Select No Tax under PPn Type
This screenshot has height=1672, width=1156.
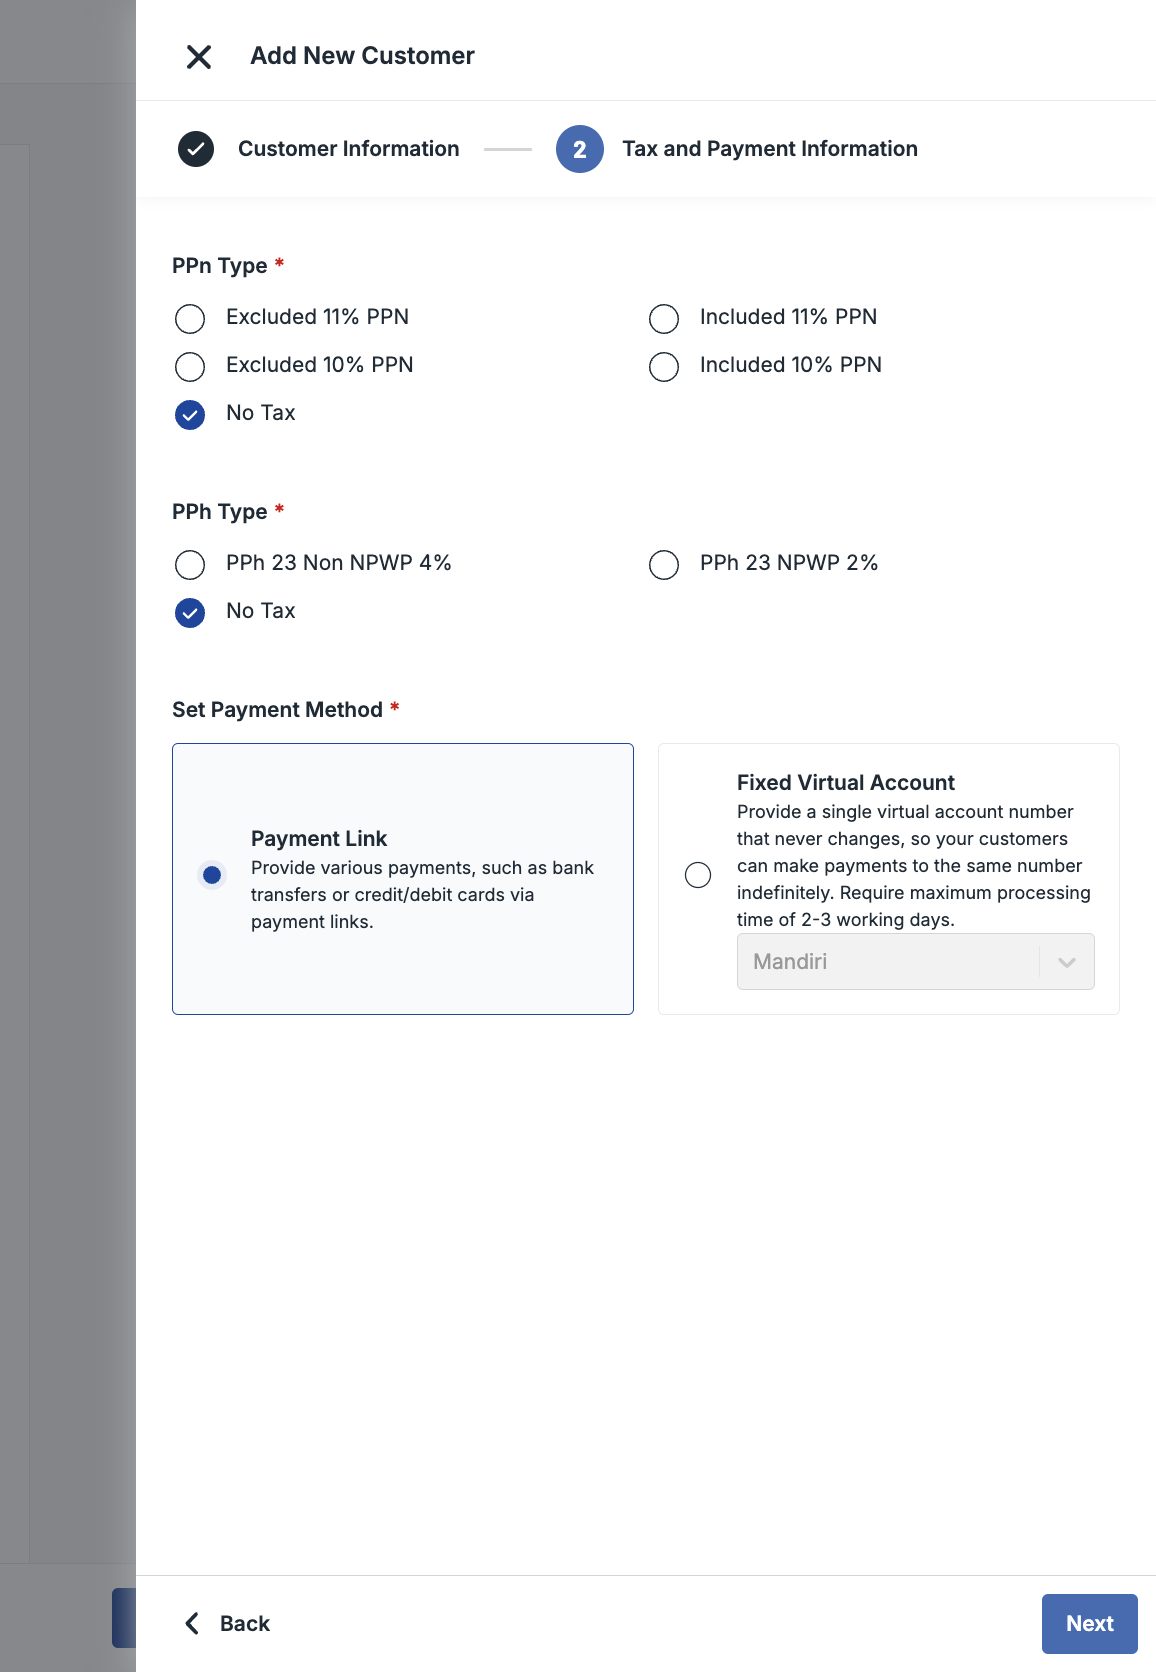[190, 414]
